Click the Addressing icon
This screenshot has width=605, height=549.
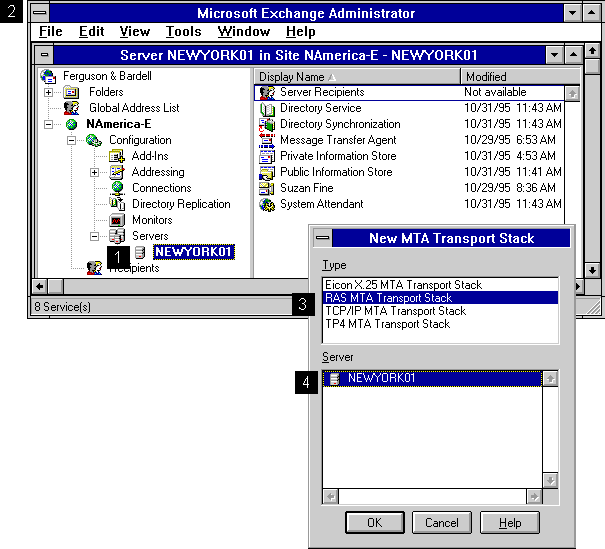tap(117, 172)
